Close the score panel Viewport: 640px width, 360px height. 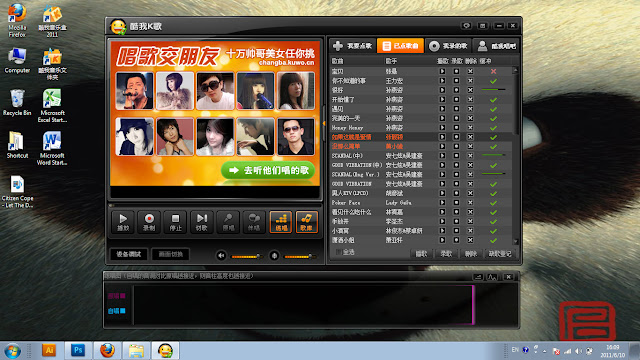click(x=509, y=277)
